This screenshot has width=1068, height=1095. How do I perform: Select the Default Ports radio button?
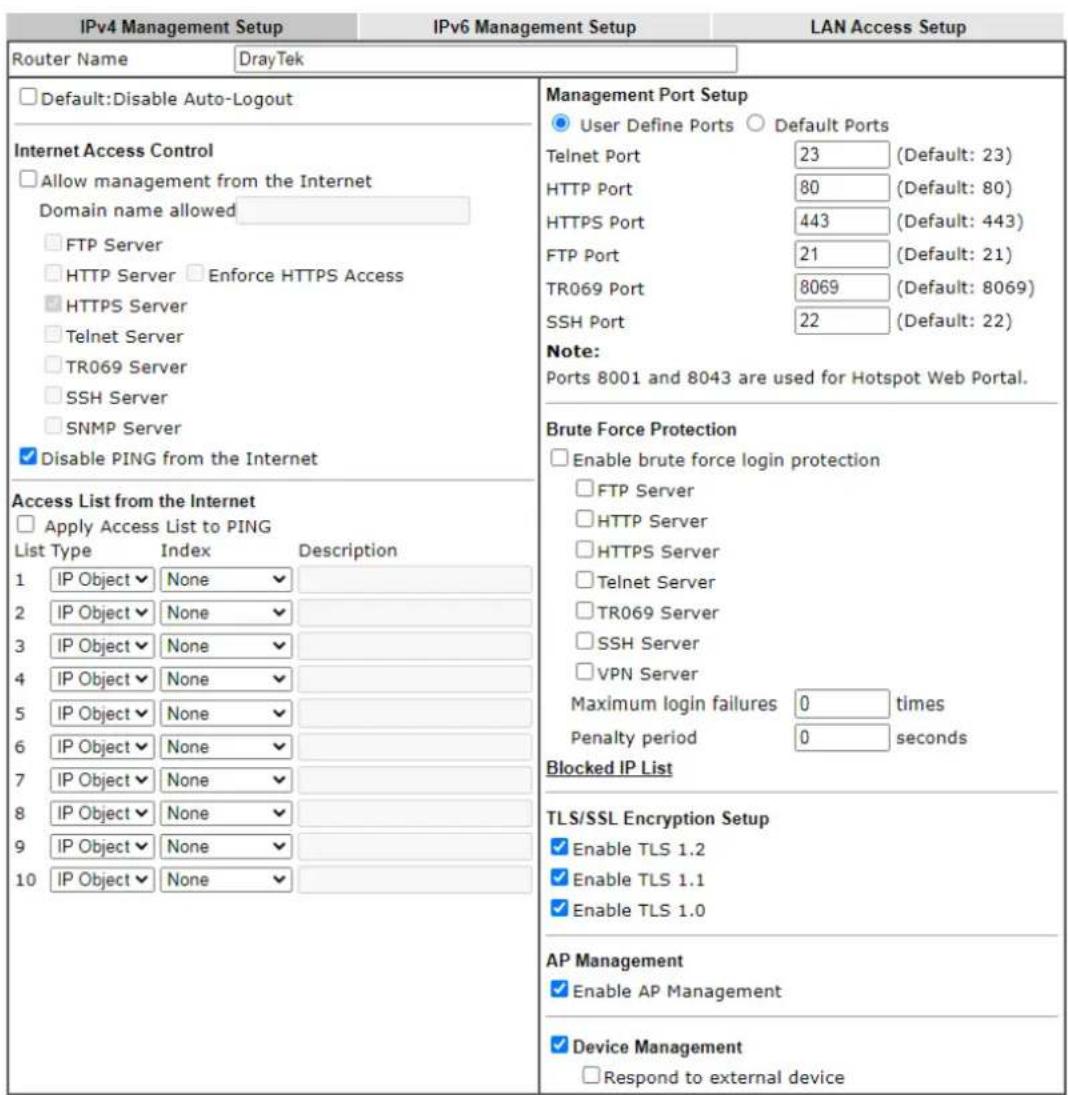pyautogui.click(x=755, y=124)
